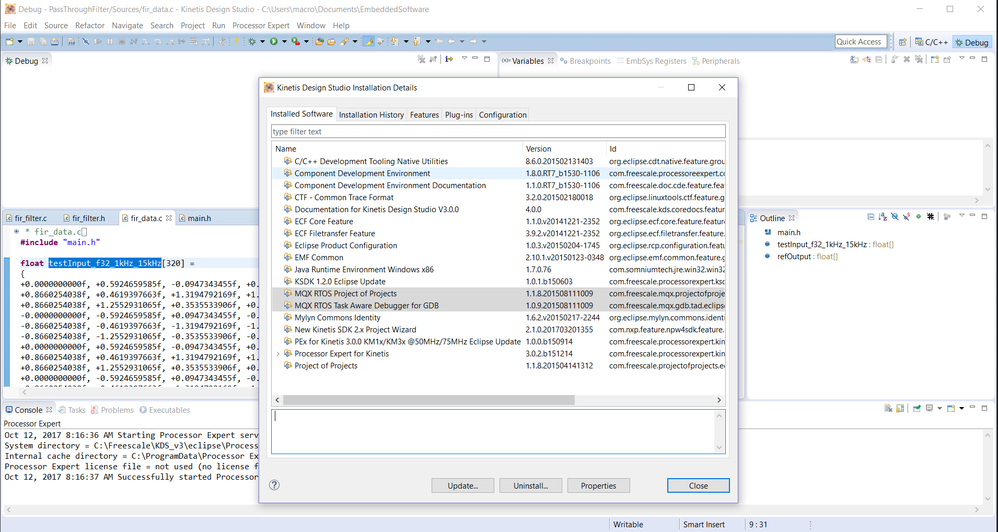Viewport: 998px width, 532px height.
Task: Click the Suspend debug toolbar icon
Action: point(109,41)
